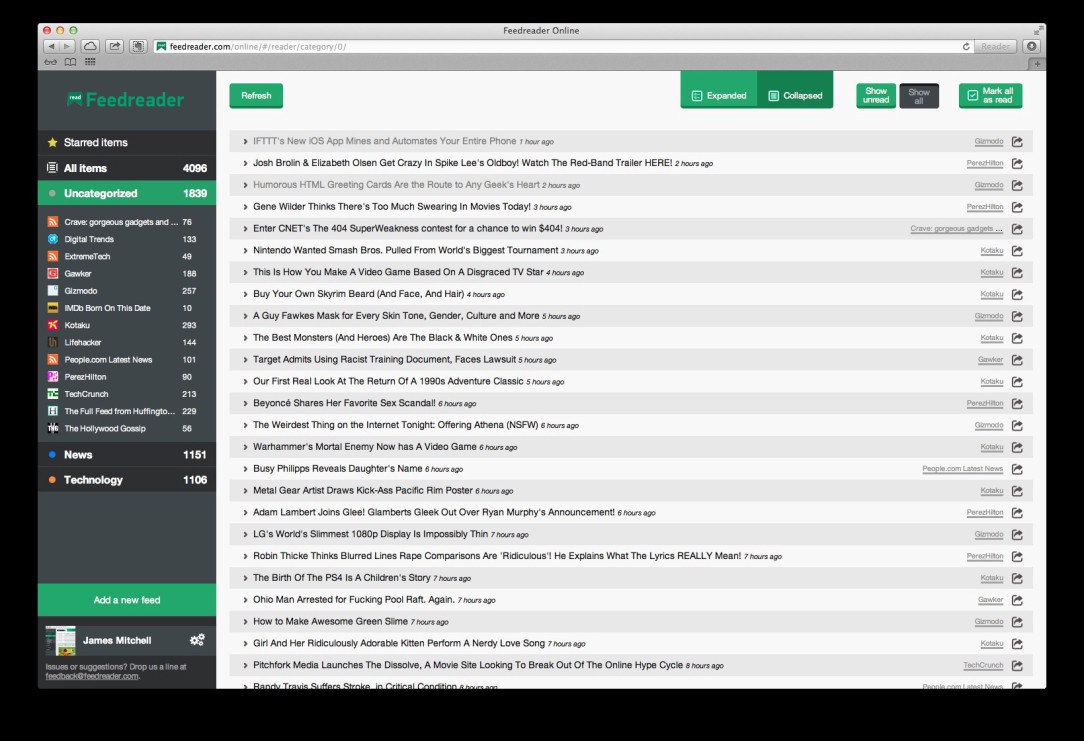1084x741 pixels.
Task: Open Top Sites grid icon in bookmarks bar
Action: pos(90,62)
